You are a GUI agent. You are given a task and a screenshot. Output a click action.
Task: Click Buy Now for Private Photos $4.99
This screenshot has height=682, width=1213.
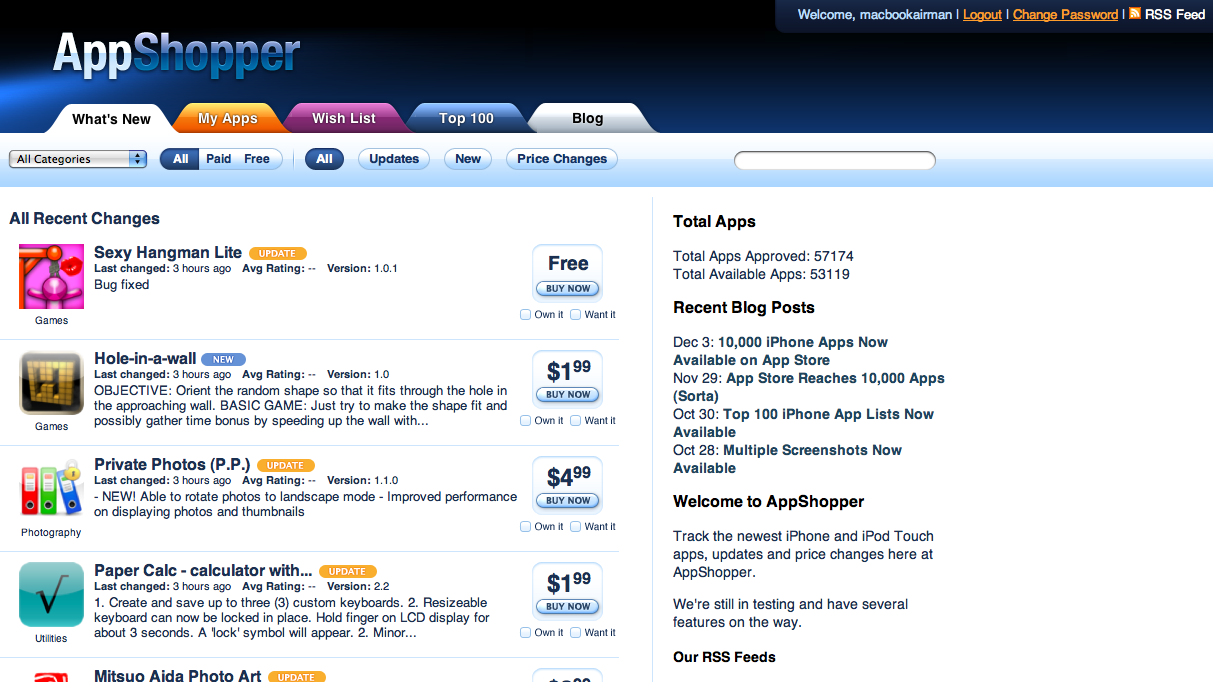pyautogui.click(x=568, y=500)
